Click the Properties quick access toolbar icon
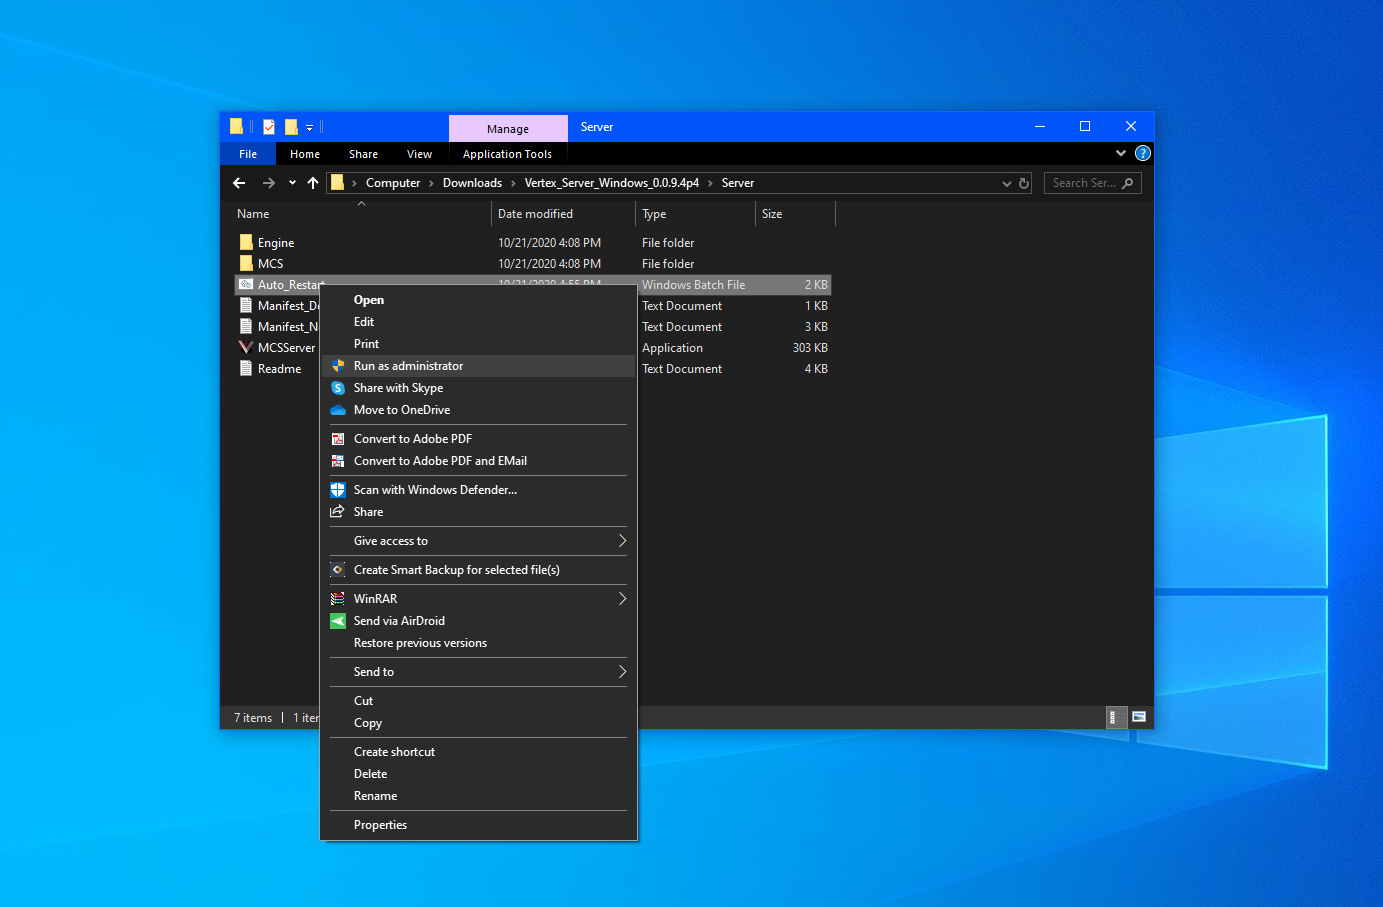The height and width of the screenshot is (907, 1383). (x=269, y=127)
